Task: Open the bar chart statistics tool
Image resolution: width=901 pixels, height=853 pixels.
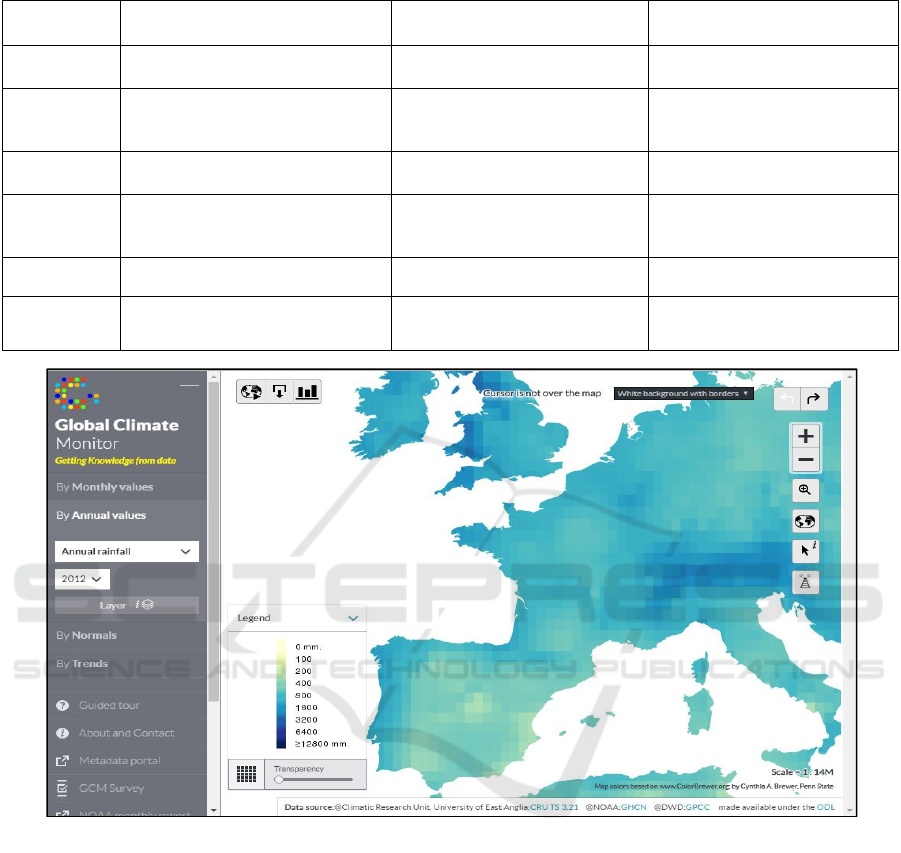Action: point(307,392)
